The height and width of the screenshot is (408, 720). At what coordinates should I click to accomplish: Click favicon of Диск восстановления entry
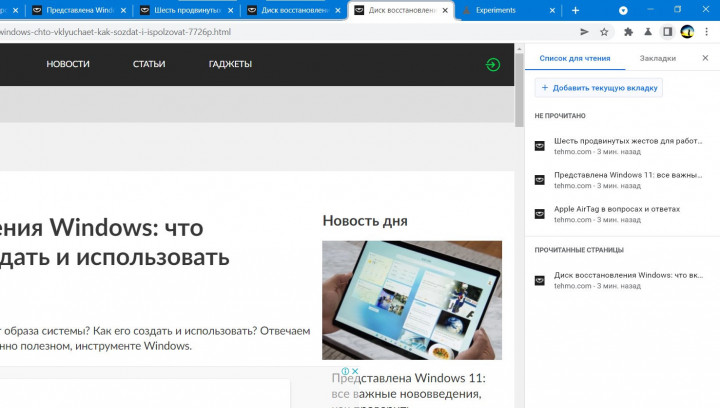tap(540, 280)
